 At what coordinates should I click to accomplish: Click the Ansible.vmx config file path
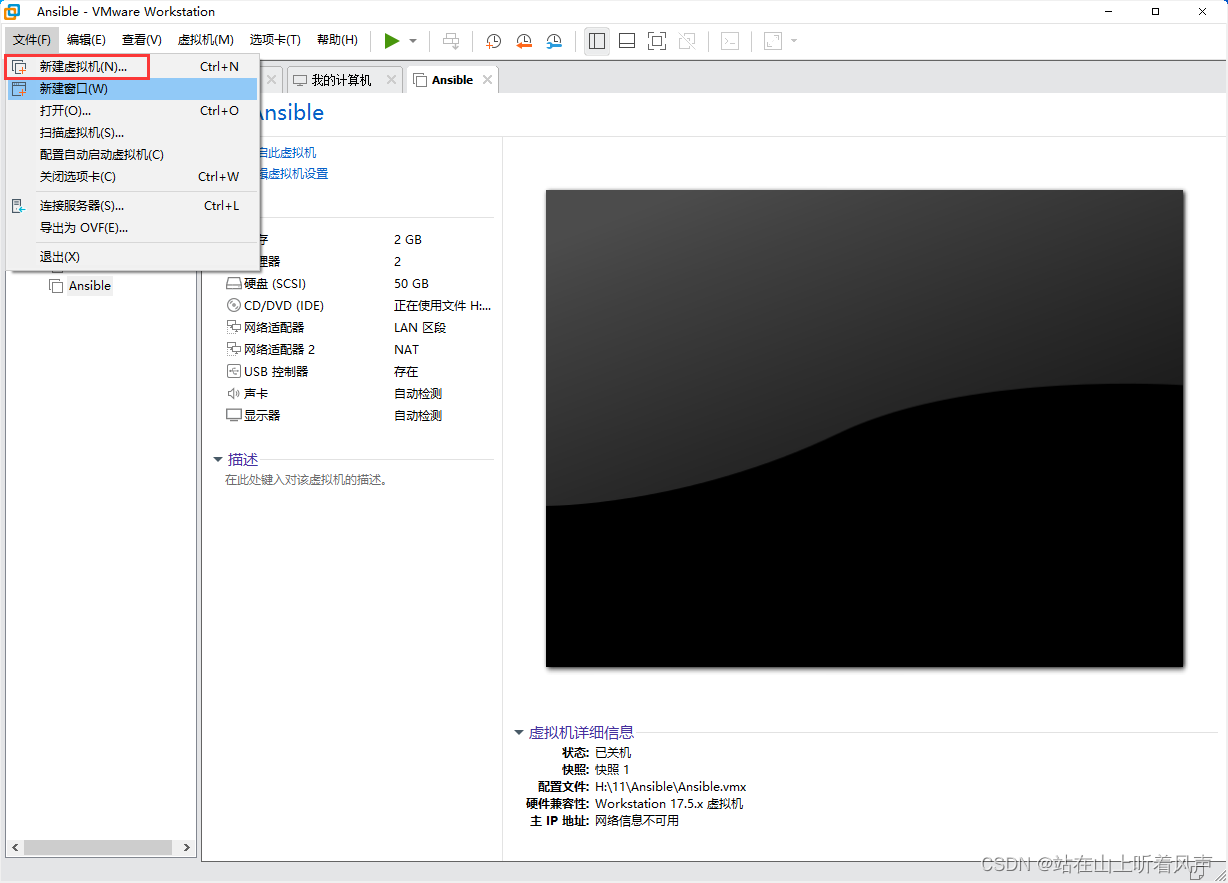670,787
